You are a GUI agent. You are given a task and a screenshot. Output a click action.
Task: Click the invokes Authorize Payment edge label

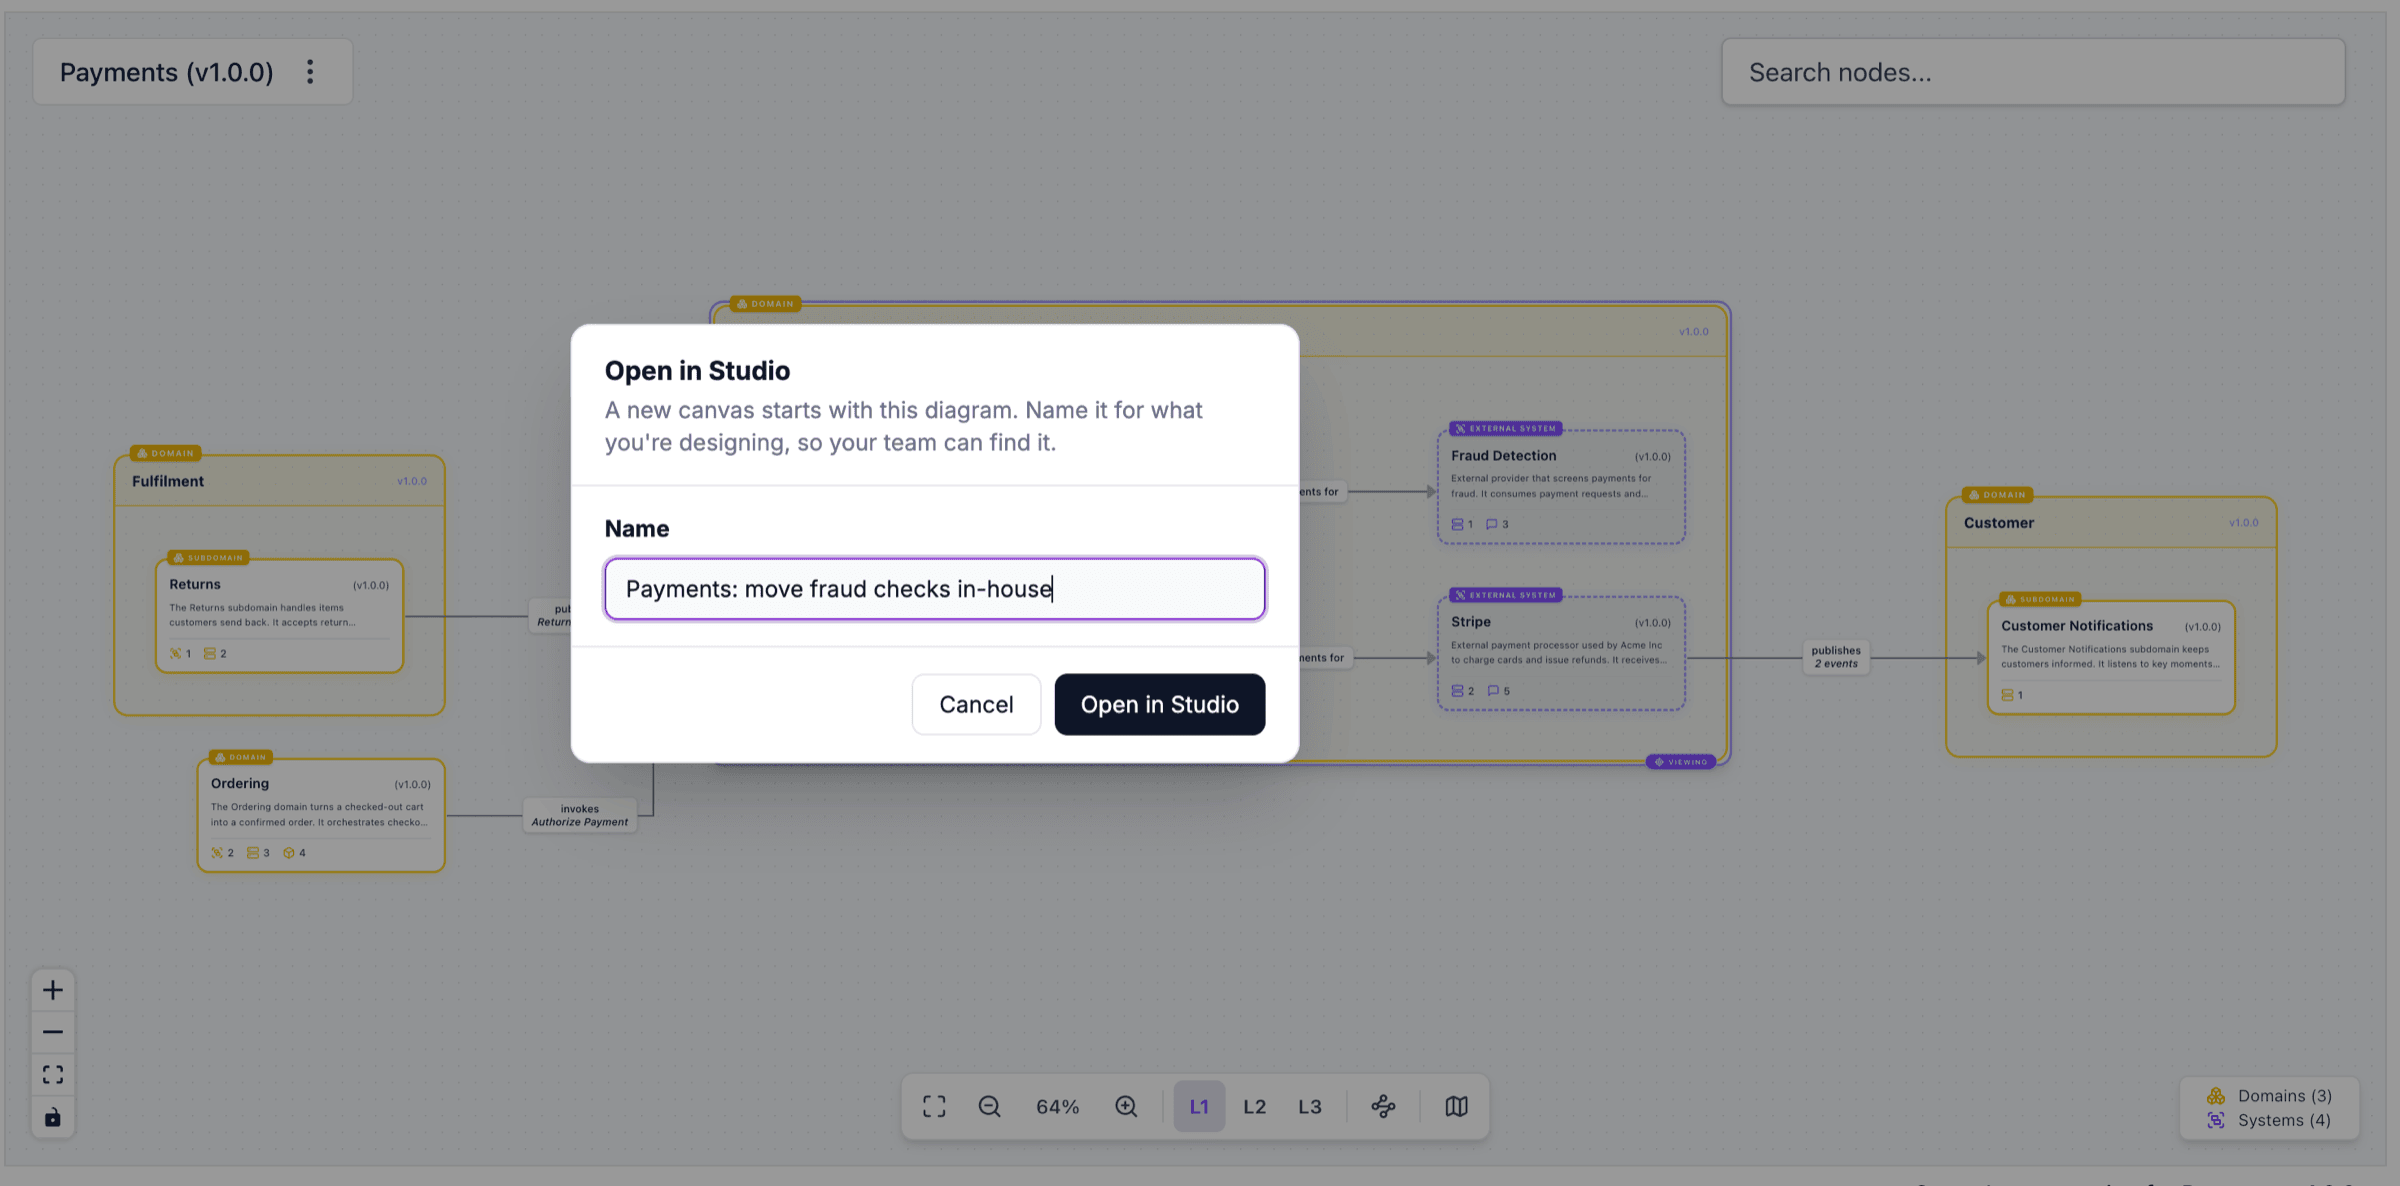coord(580,815)
